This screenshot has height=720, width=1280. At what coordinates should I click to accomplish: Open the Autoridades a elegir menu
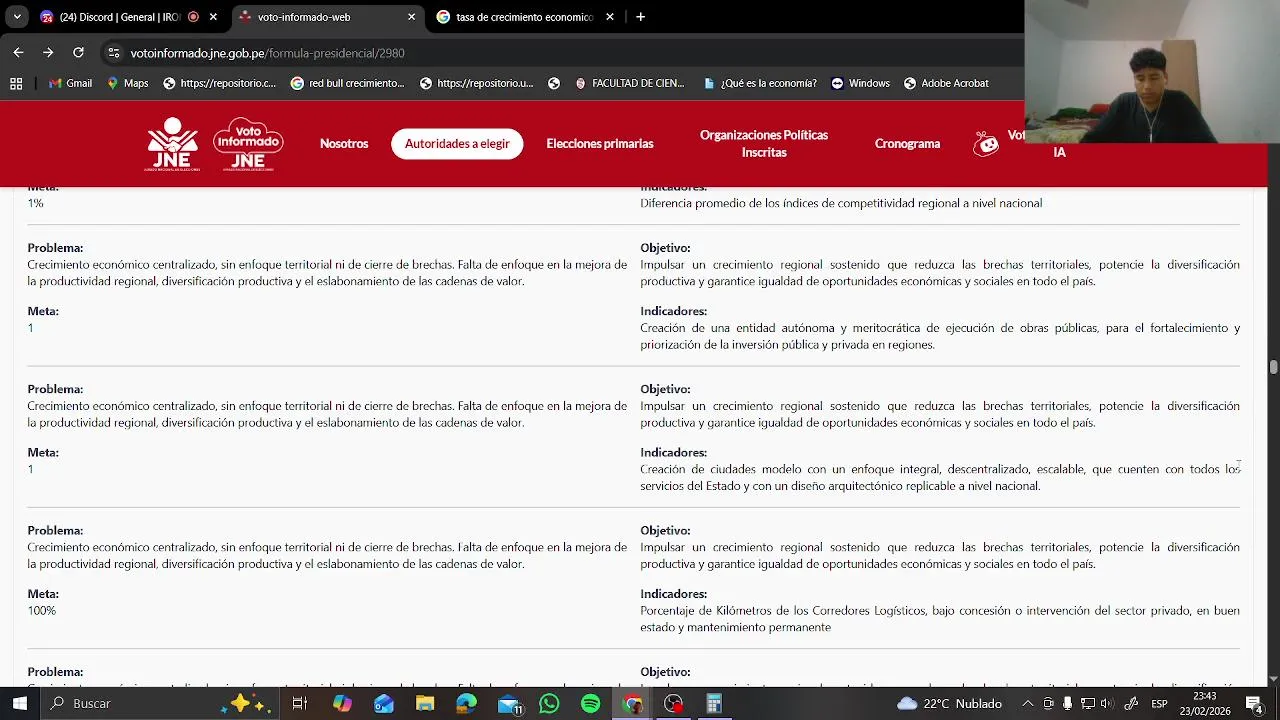[457, 144]
